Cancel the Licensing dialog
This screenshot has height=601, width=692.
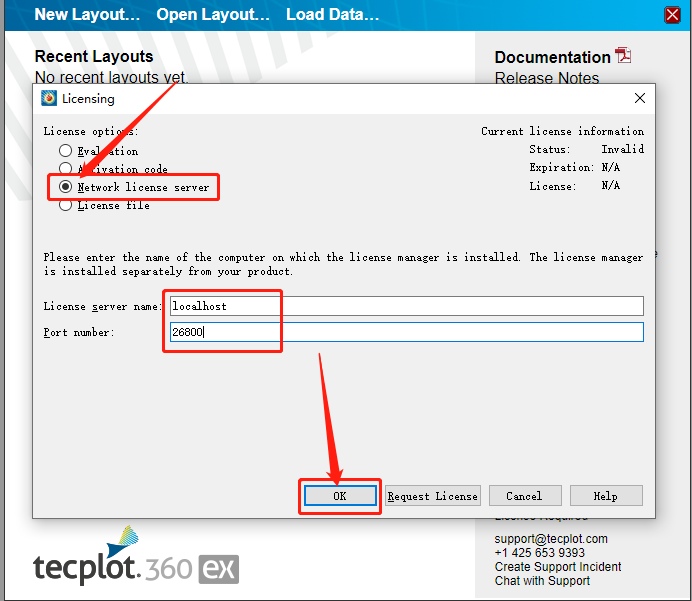pos(525,496)
